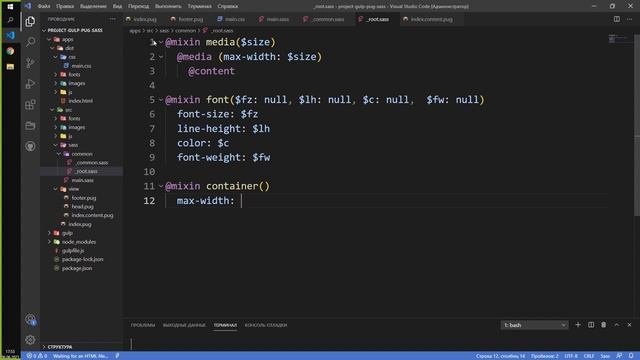
Task: Create a new terminal with plus icon
Action: pyautogui.click(x=578, y=325)
